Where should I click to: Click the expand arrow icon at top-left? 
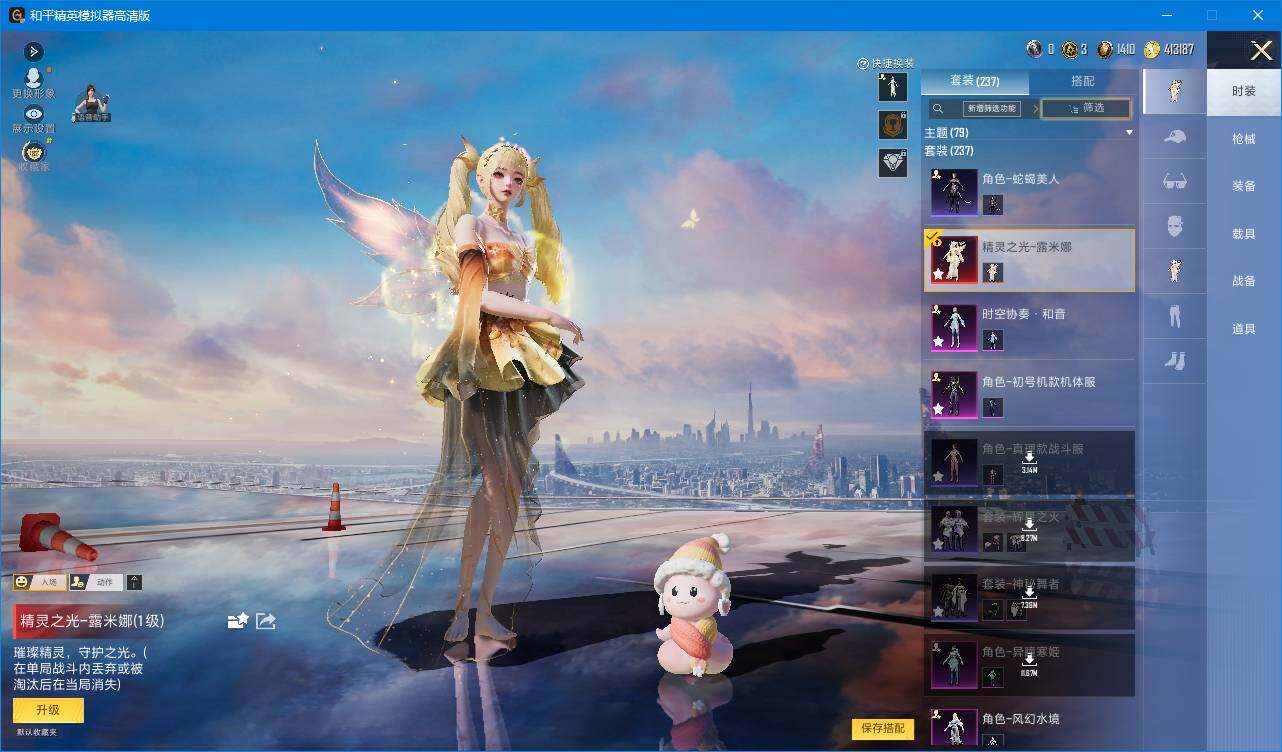(34, 51)
